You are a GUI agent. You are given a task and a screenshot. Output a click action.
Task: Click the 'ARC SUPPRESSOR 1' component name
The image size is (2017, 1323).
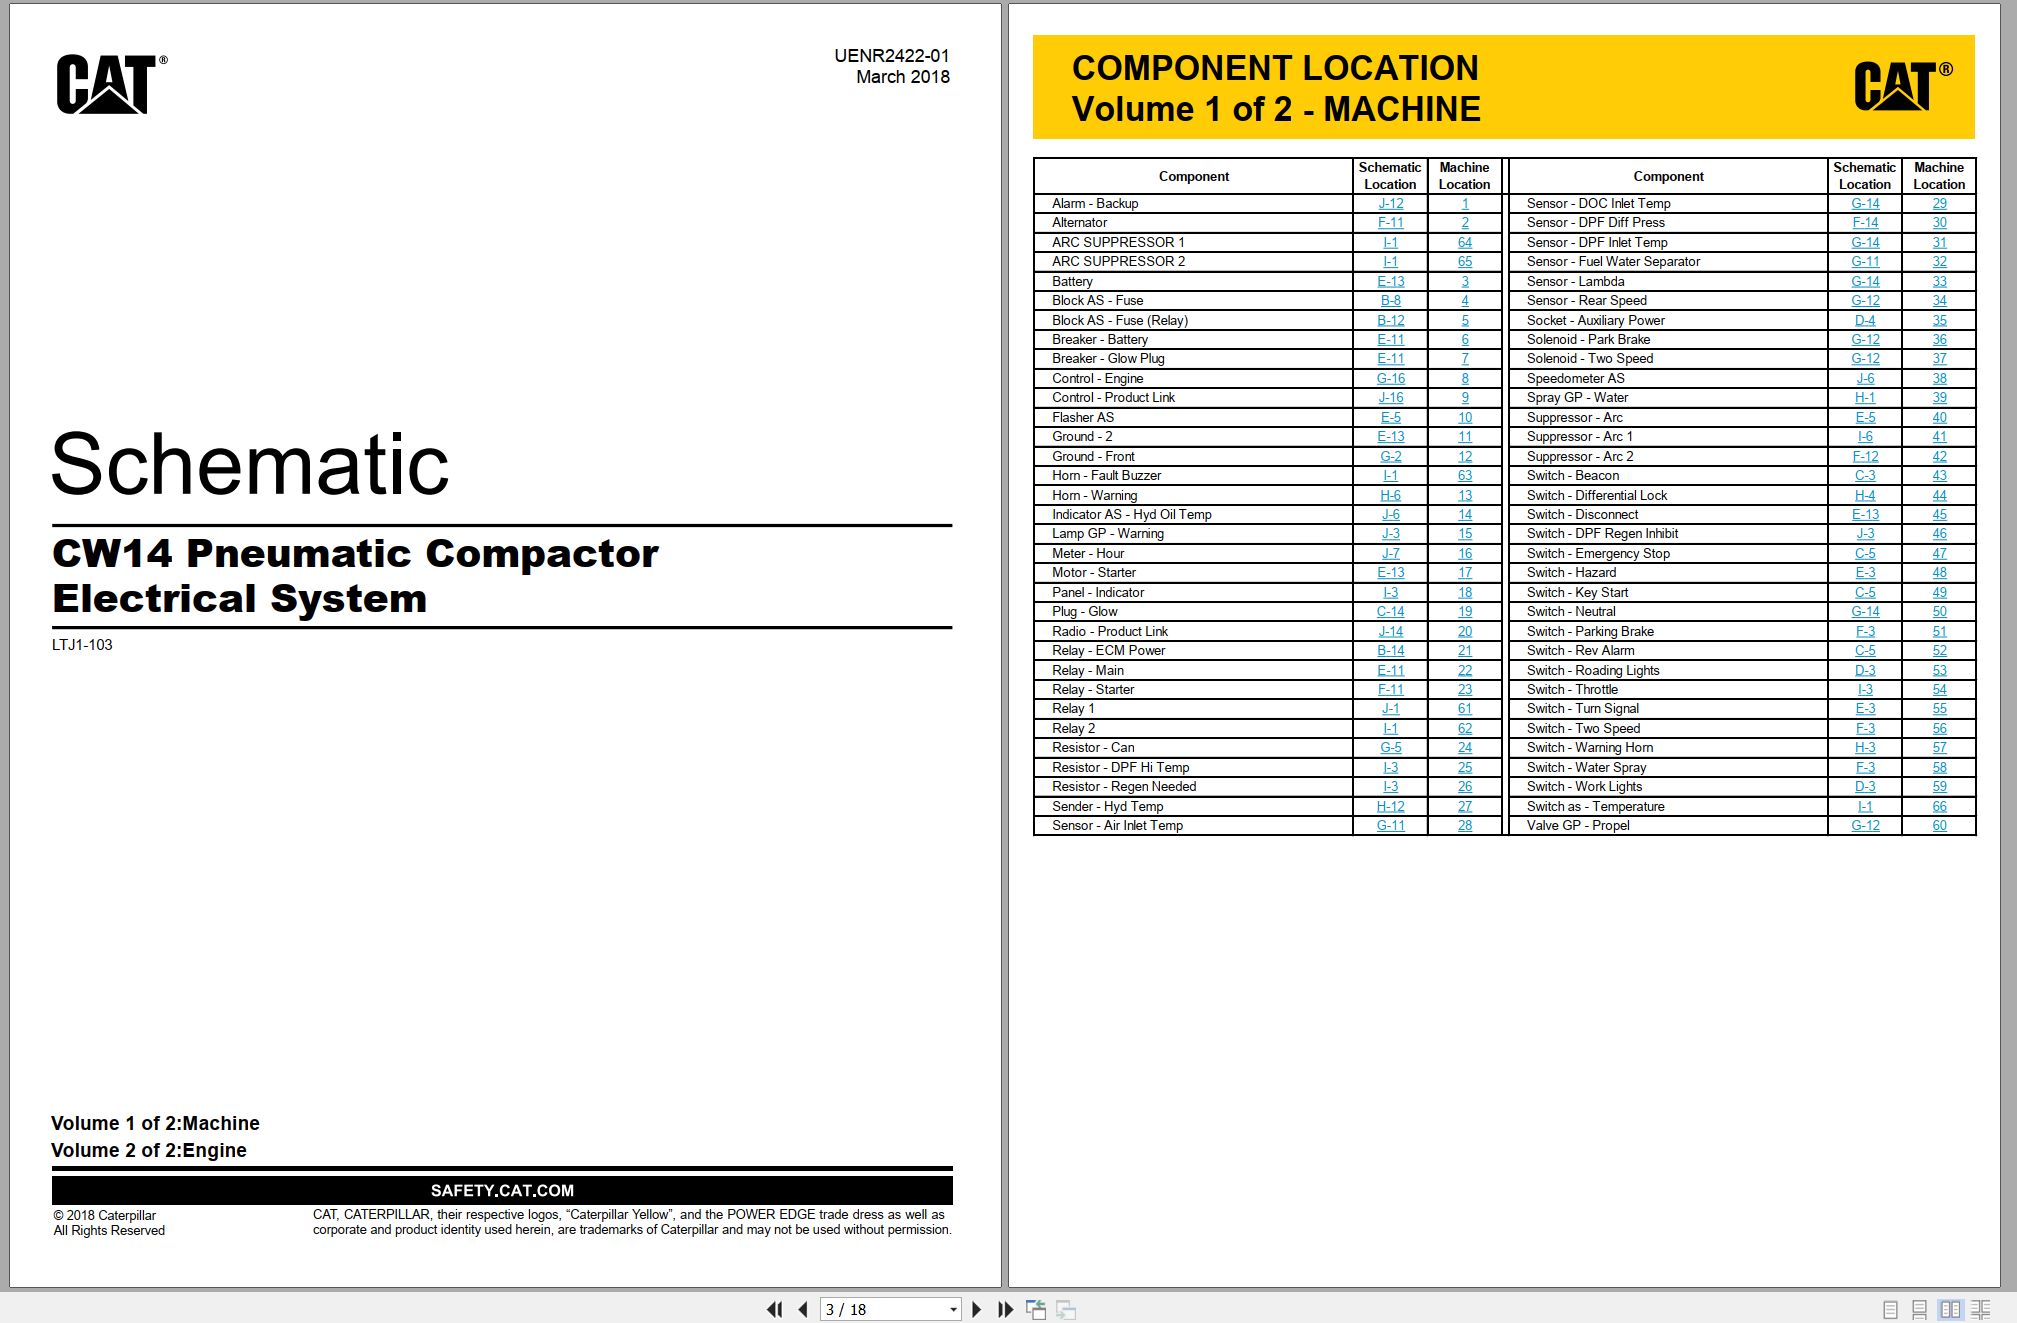[1118, 242]
